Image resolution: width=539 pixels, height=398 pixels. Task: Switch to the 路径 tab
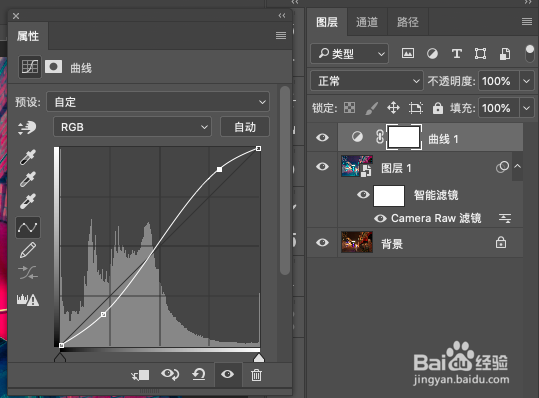click(x=408, y=22)
